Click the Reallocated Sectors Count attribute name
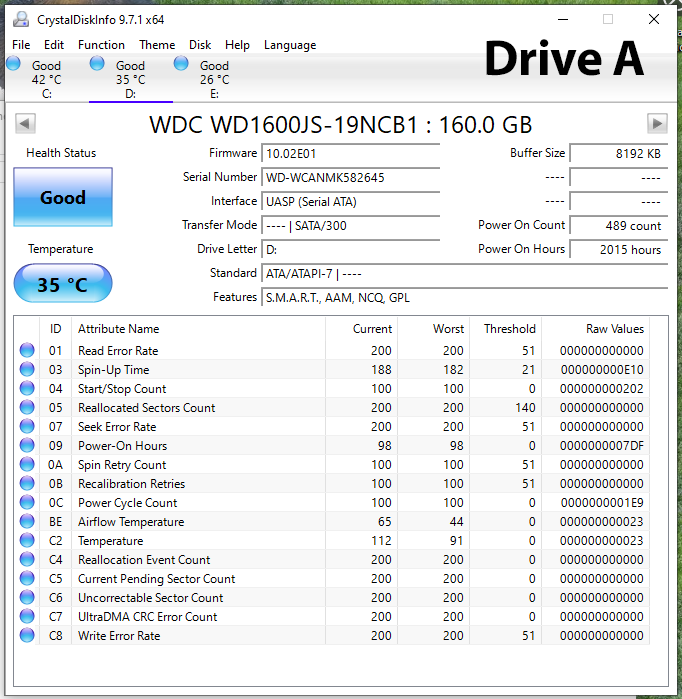Image resolution: width=682 pixels, height=699 pixels. click(147, 408)
